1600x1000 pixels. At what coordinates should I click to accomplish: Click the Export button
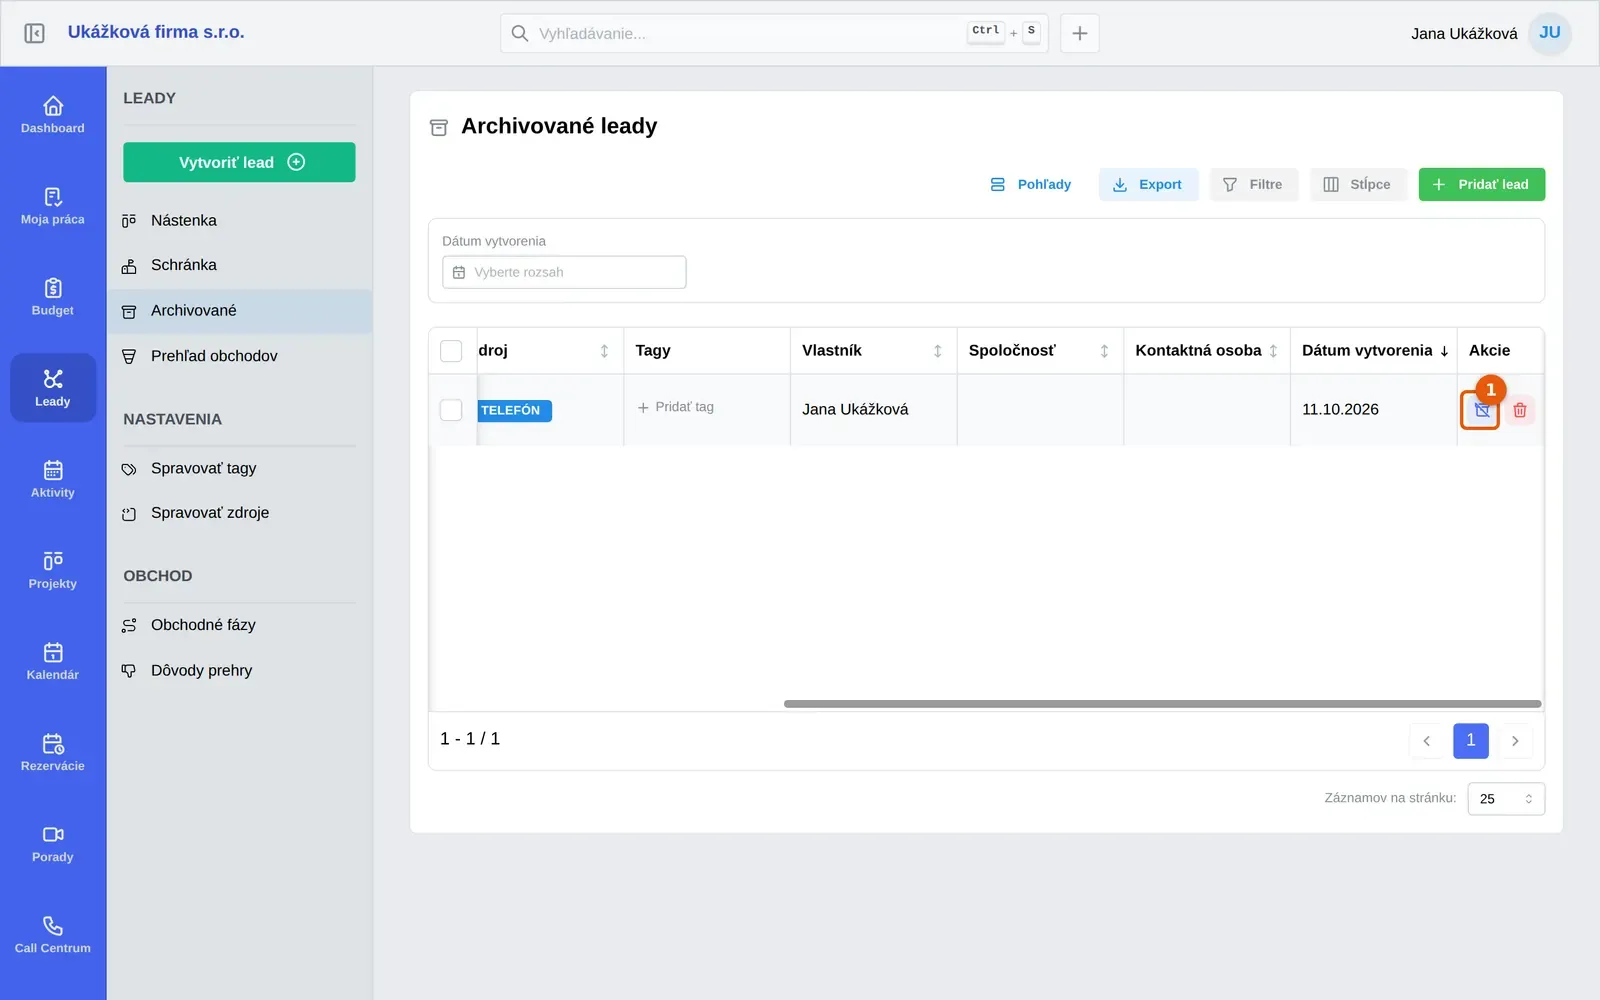pos(1148,185)
